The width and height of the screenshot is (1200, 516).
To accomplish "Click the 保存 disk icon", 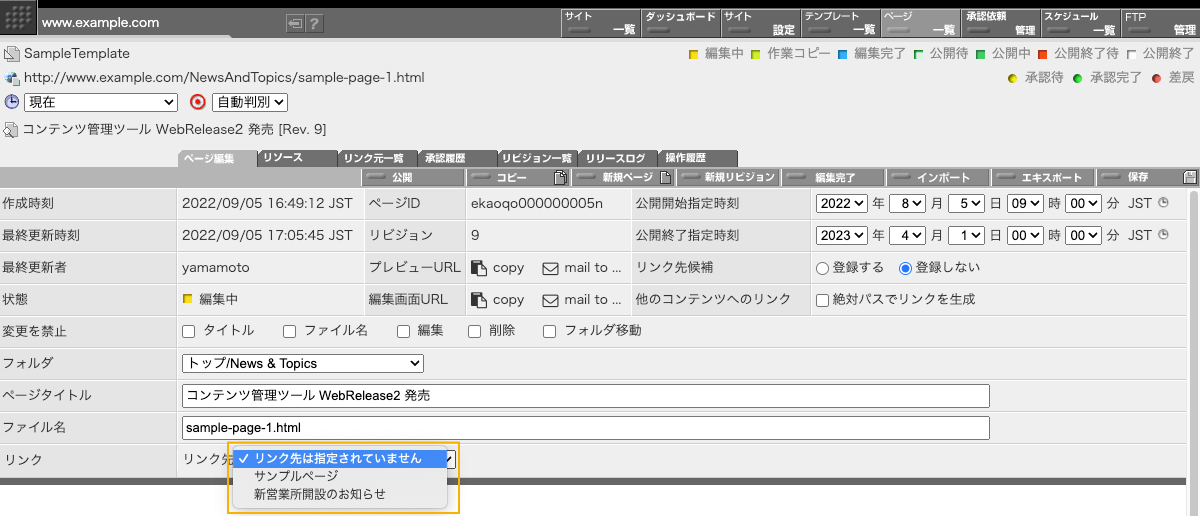I will point(1190,177).
